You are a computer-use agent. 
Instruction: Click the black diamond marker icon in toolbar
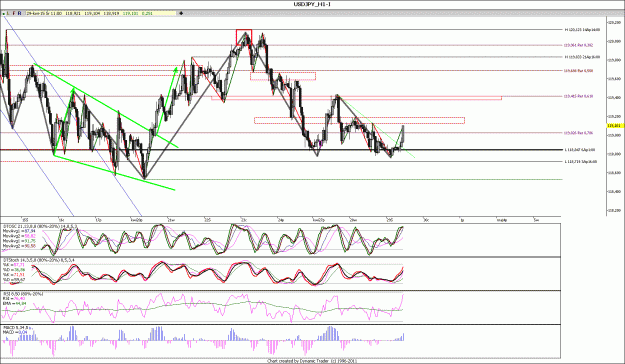point(181,13)
